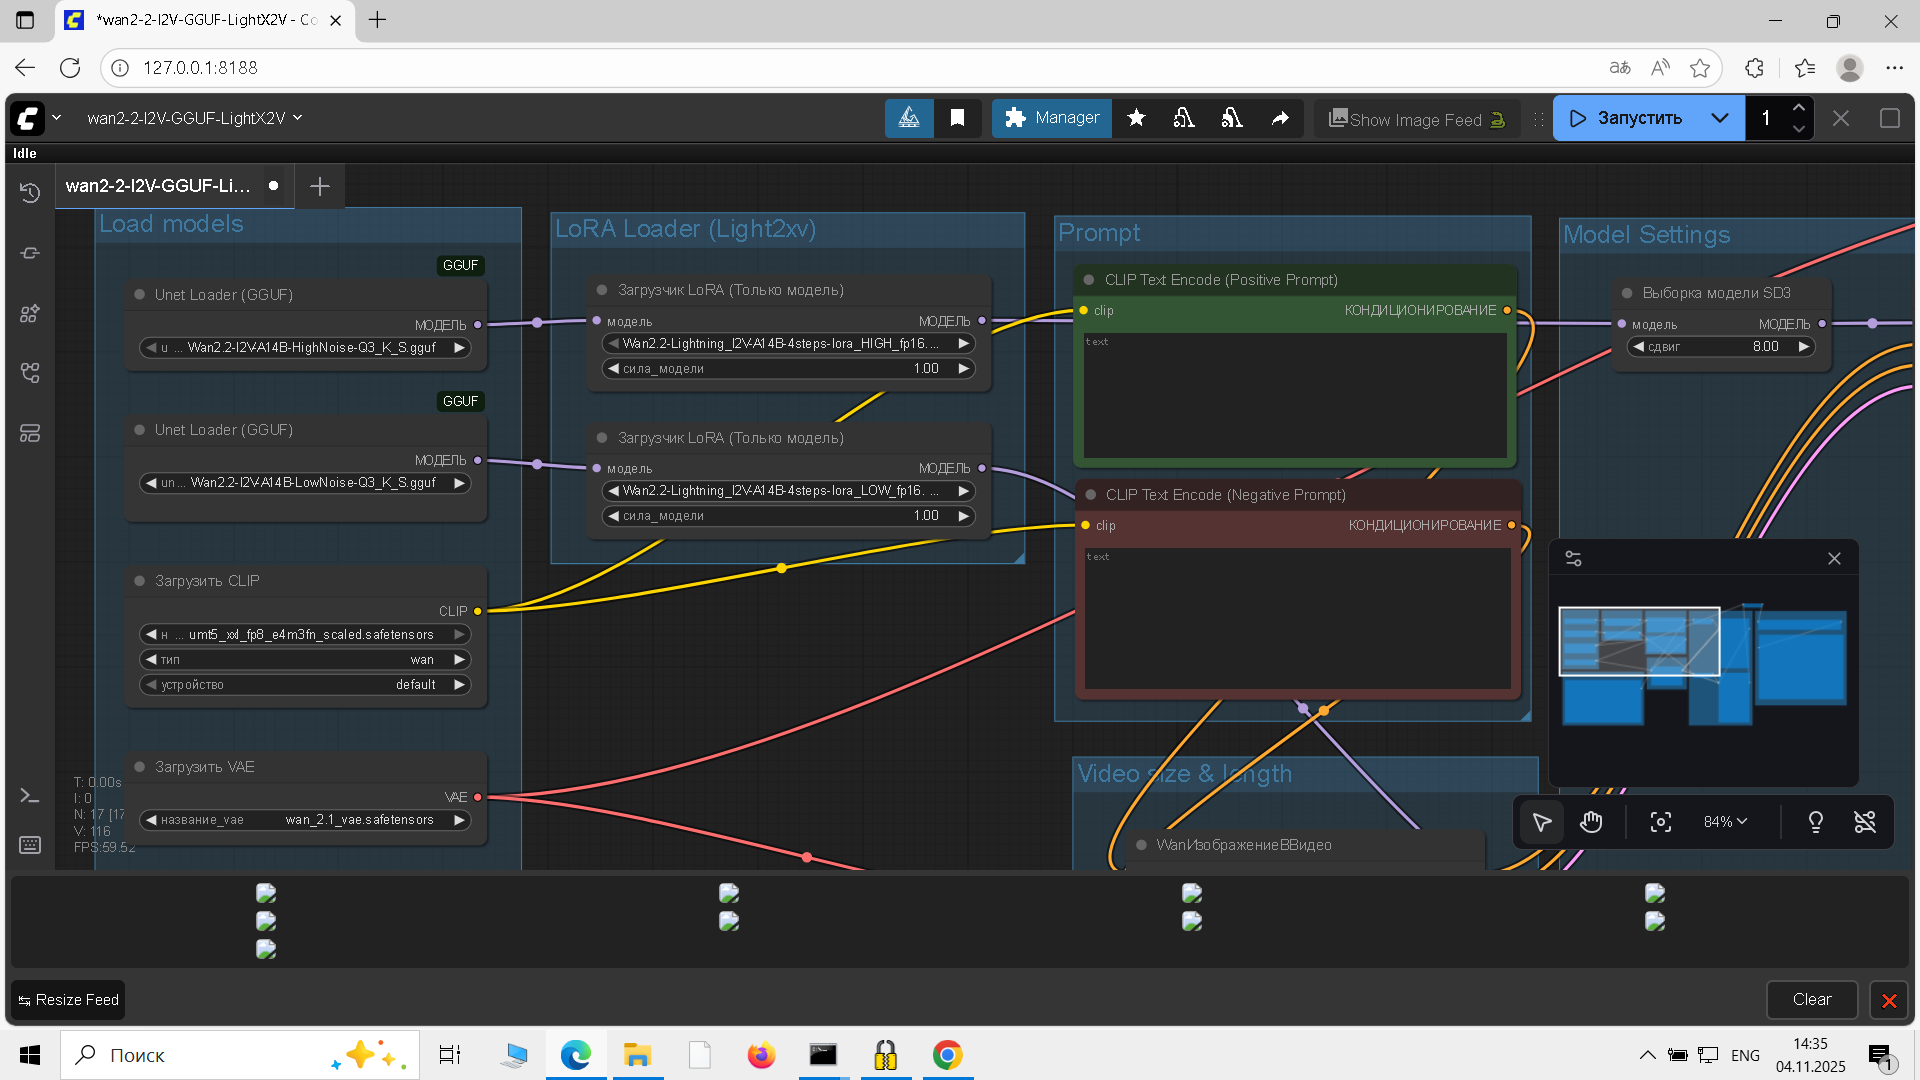The image size is (1920, 1080).
Task: Collapse the Unet Loader HighNoise node dot
Action: click(x=140, y=295)
